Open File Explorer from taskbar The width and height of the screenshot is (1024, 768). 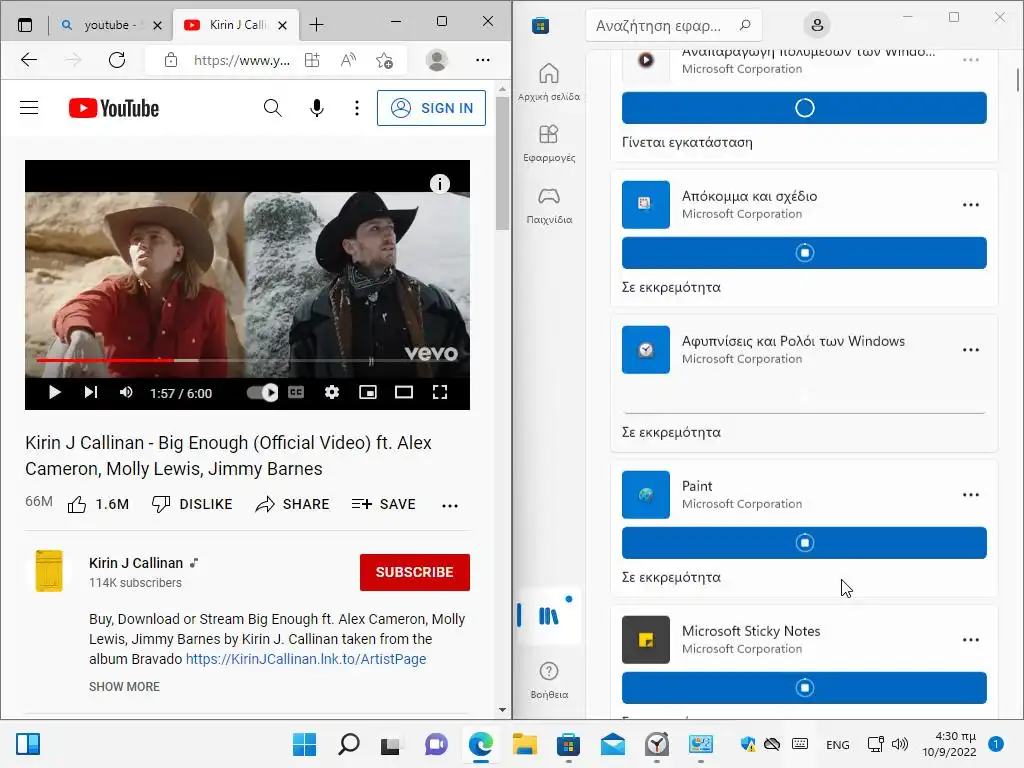(524, 744)
